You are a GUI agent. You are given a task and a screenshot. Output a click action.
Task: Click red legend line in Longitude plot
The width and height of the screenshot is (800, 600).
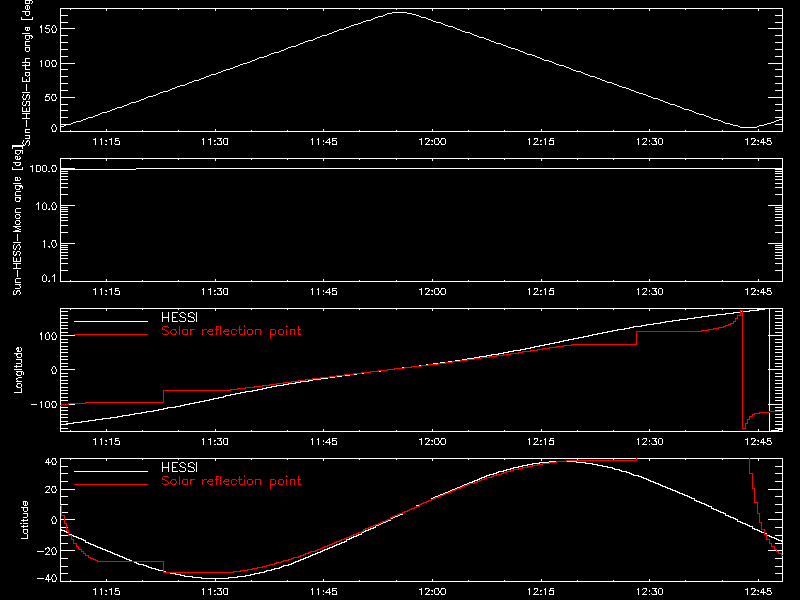pyautogui.click(x=111, y=335)
